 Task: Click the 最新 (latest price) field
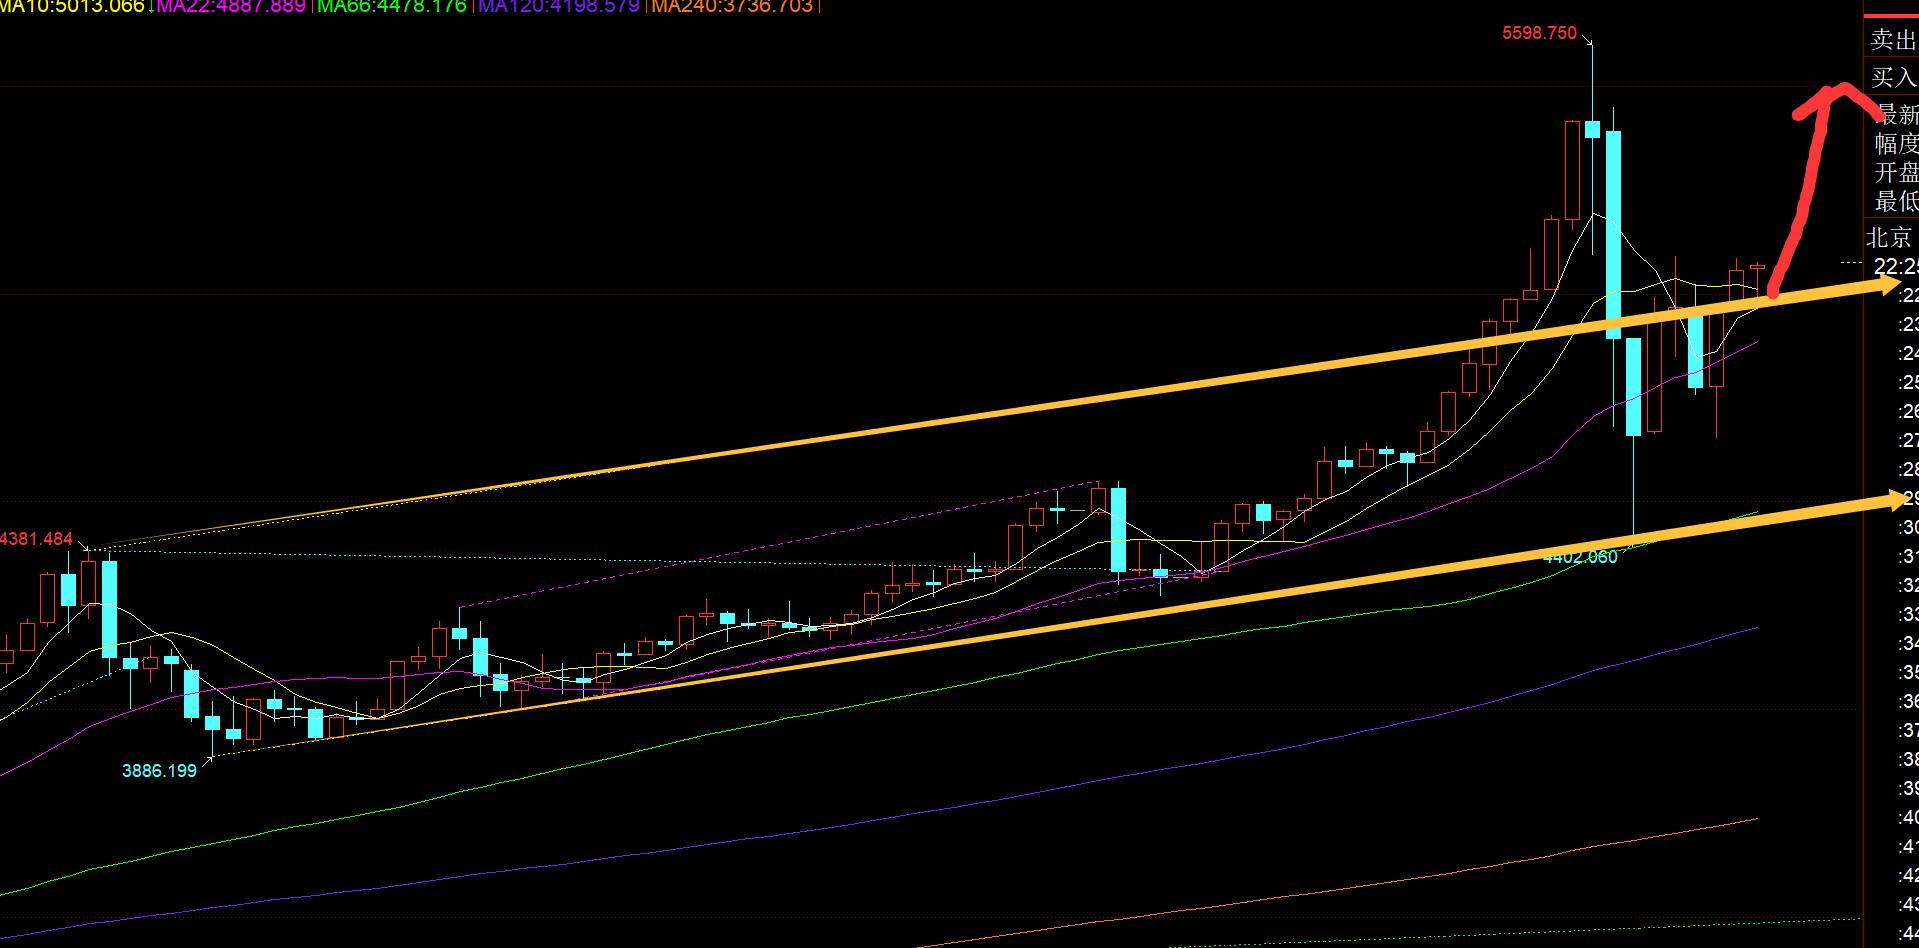(1896, 114)
